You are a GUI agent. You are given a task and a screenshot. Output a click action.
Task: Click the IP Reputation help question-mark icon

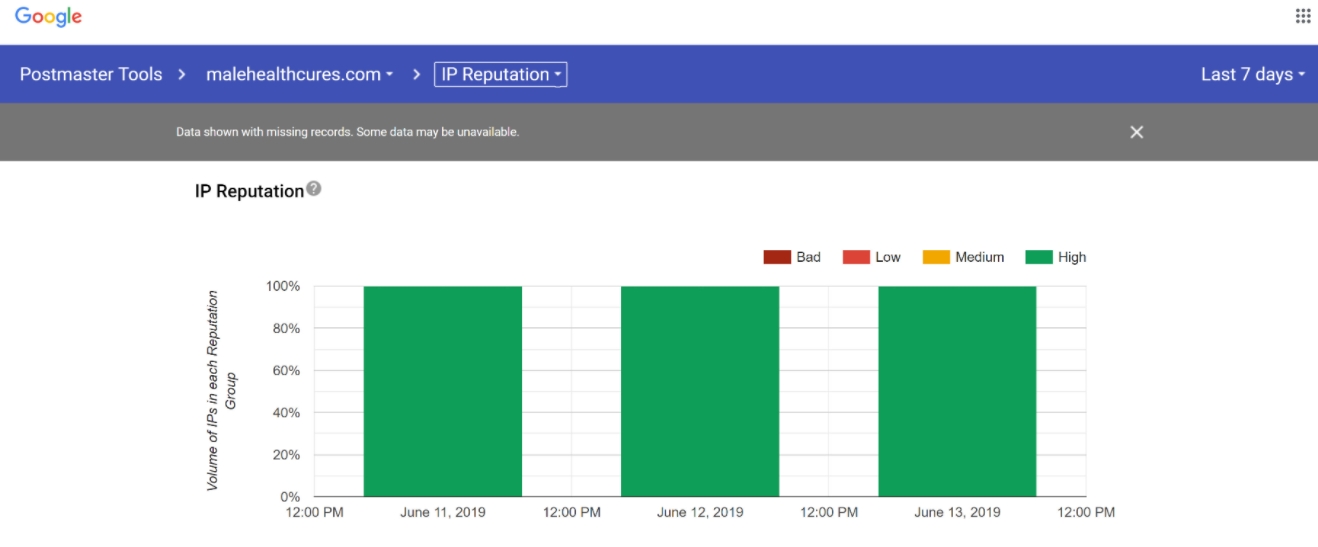pyautogui.click(x=314, y=188)
